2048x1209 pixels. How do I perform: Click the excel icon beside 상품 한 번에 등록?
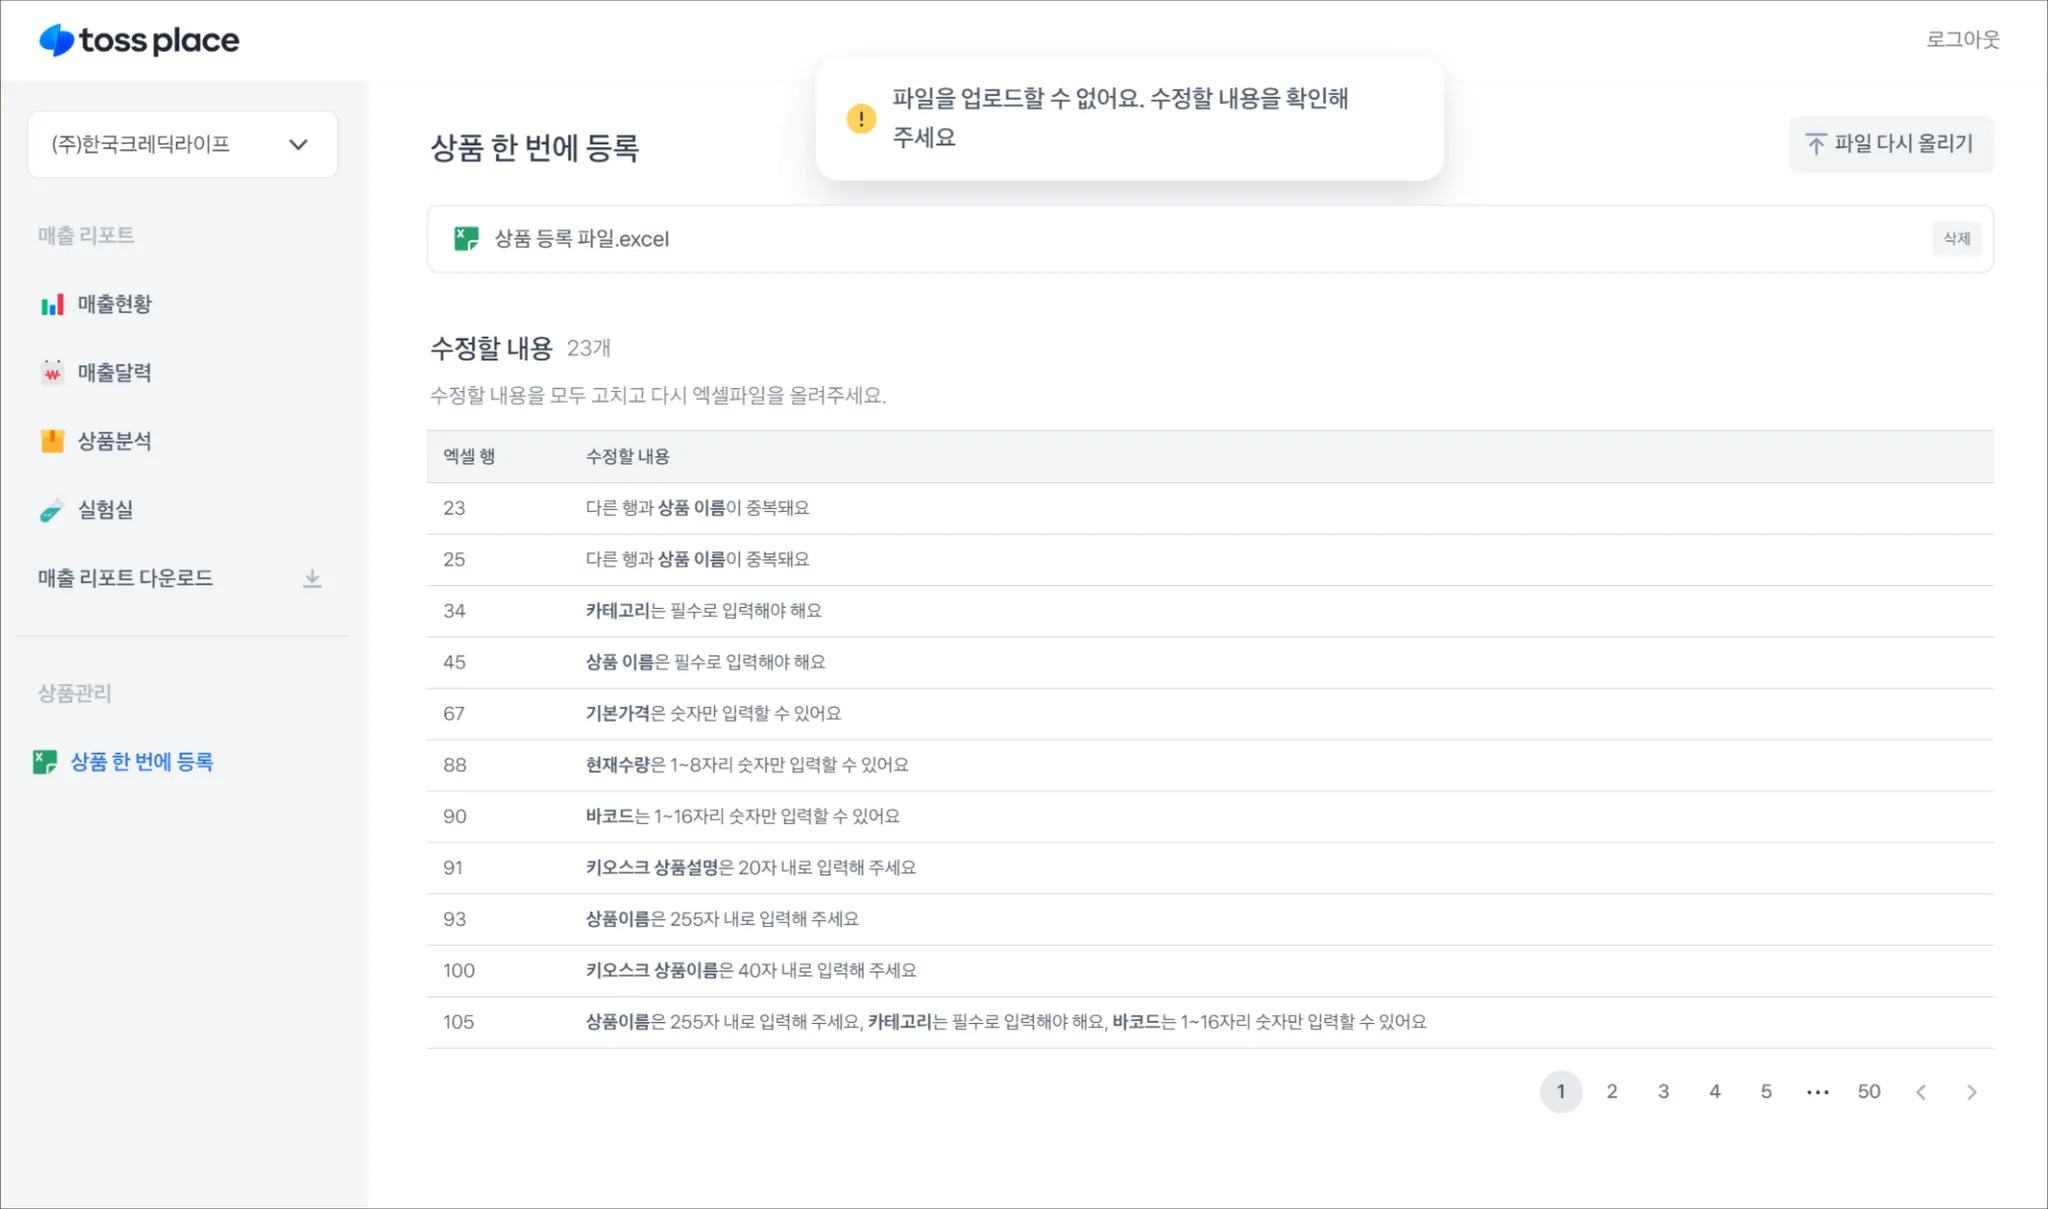click(x=45, y=762)
